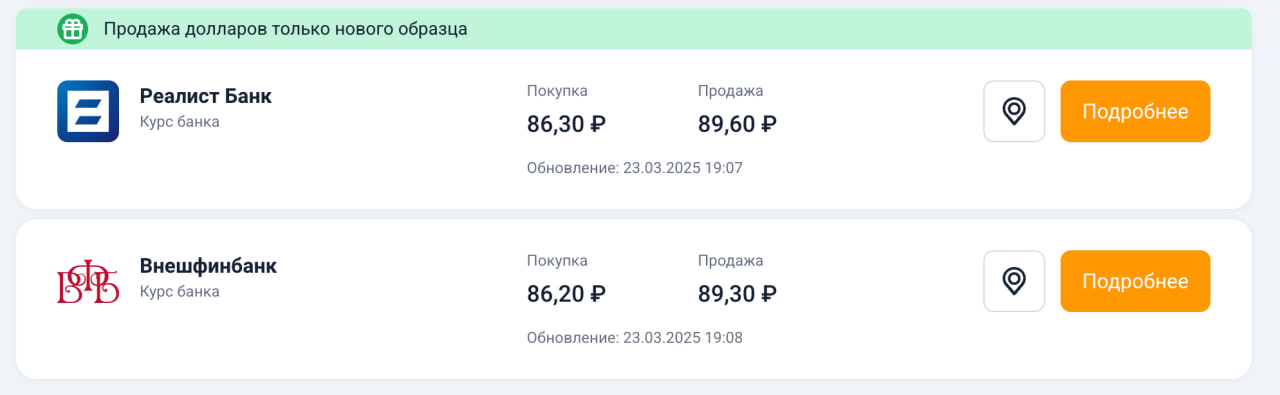Click Реалист Банк buy rate 86,30 ₽
This screenshot has width=1280, height=395.
point(566,124)
